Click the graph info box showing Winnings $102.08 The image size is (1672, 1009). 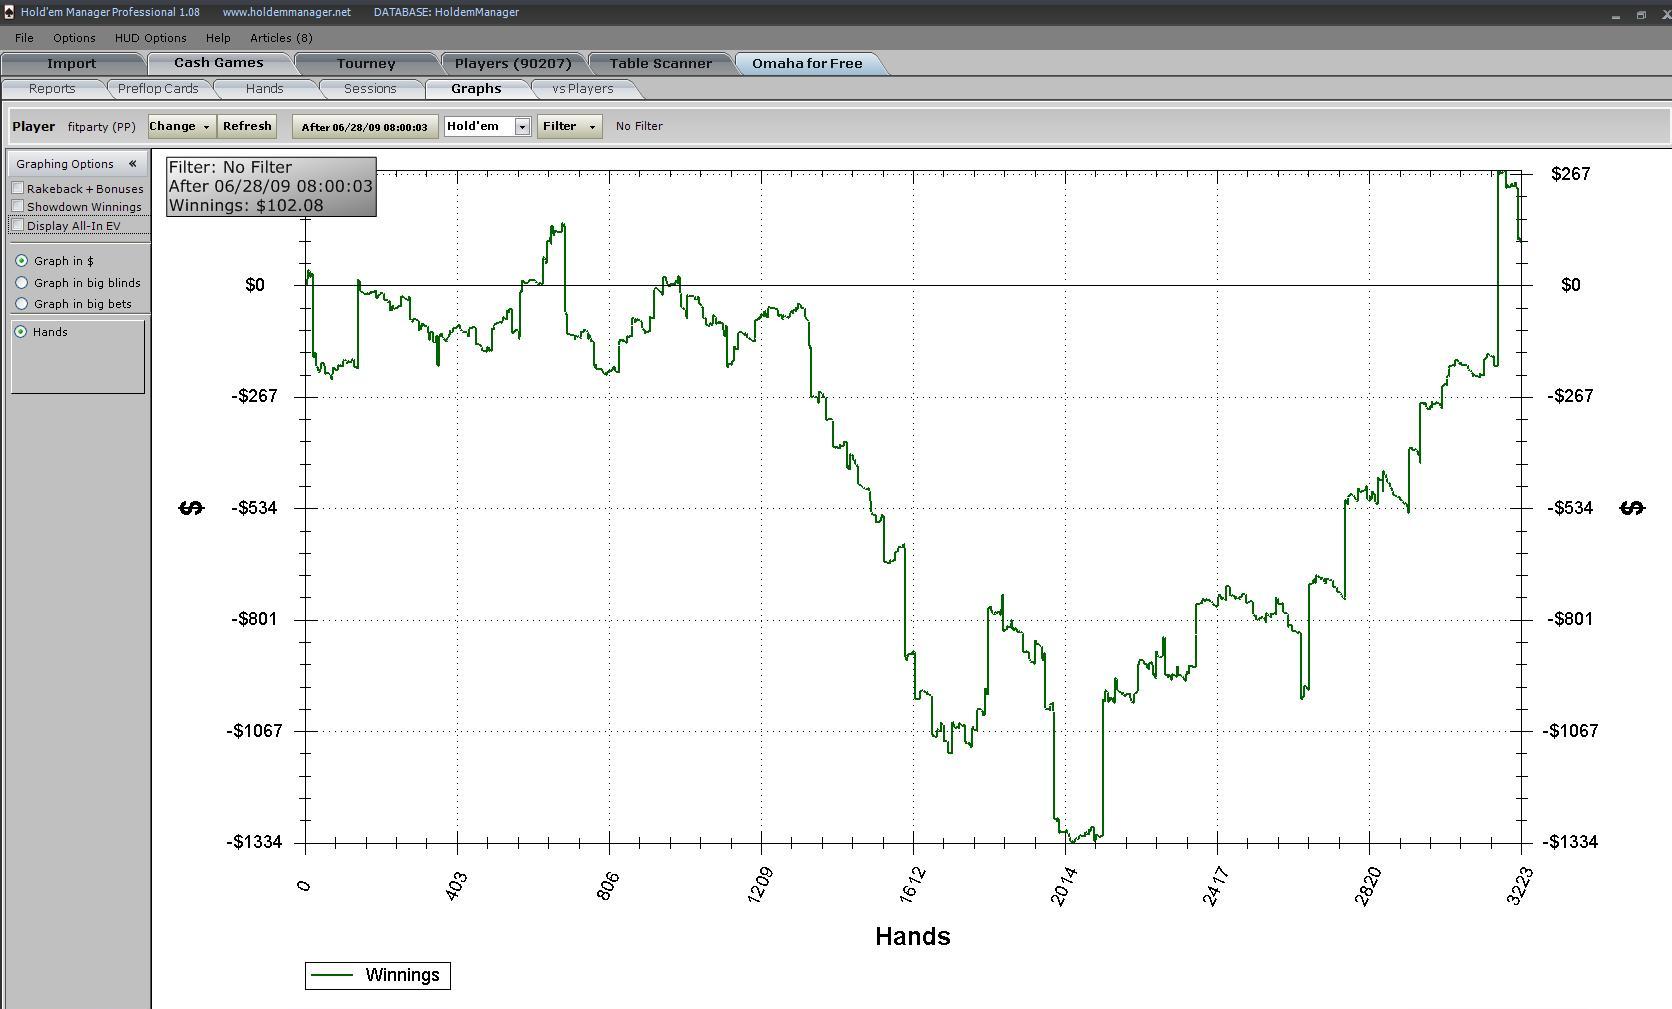[271, 186]
